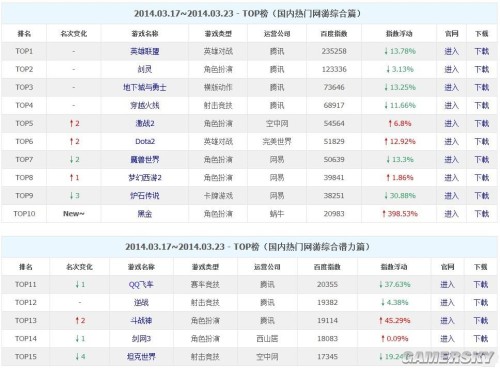Select the Baidu index value 235258
500x369 pixels.
(334, 51)
